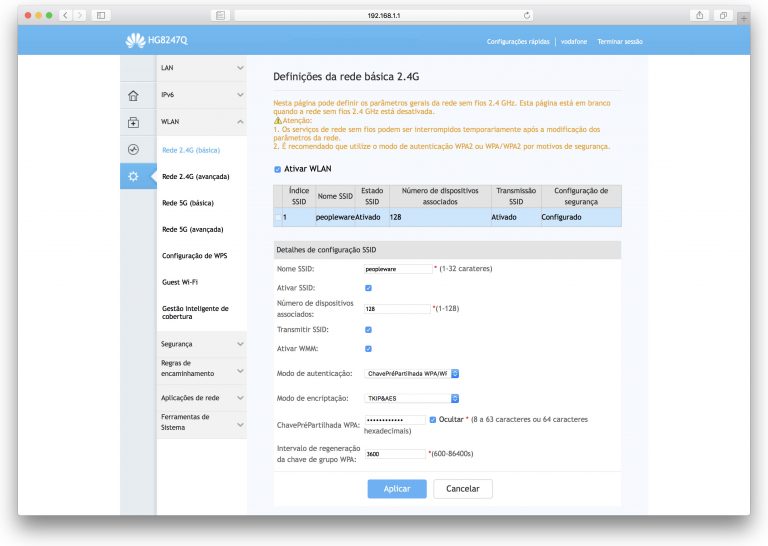
Task: Select the advanced settings gear icon
Action: [134, 177]
